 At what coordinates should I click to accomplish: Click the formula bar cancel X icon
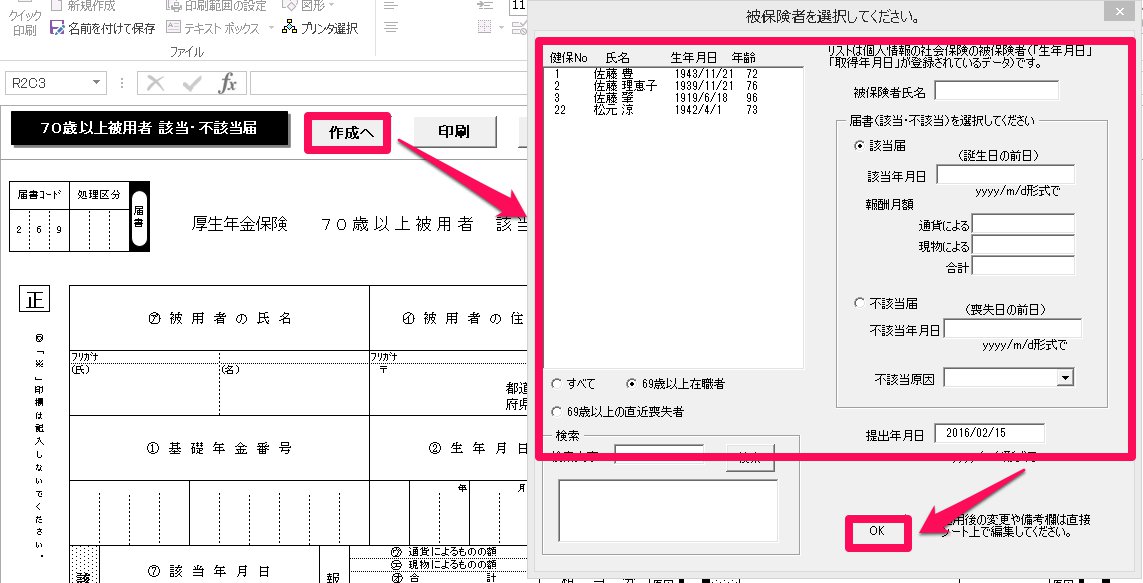pos(155,83)
